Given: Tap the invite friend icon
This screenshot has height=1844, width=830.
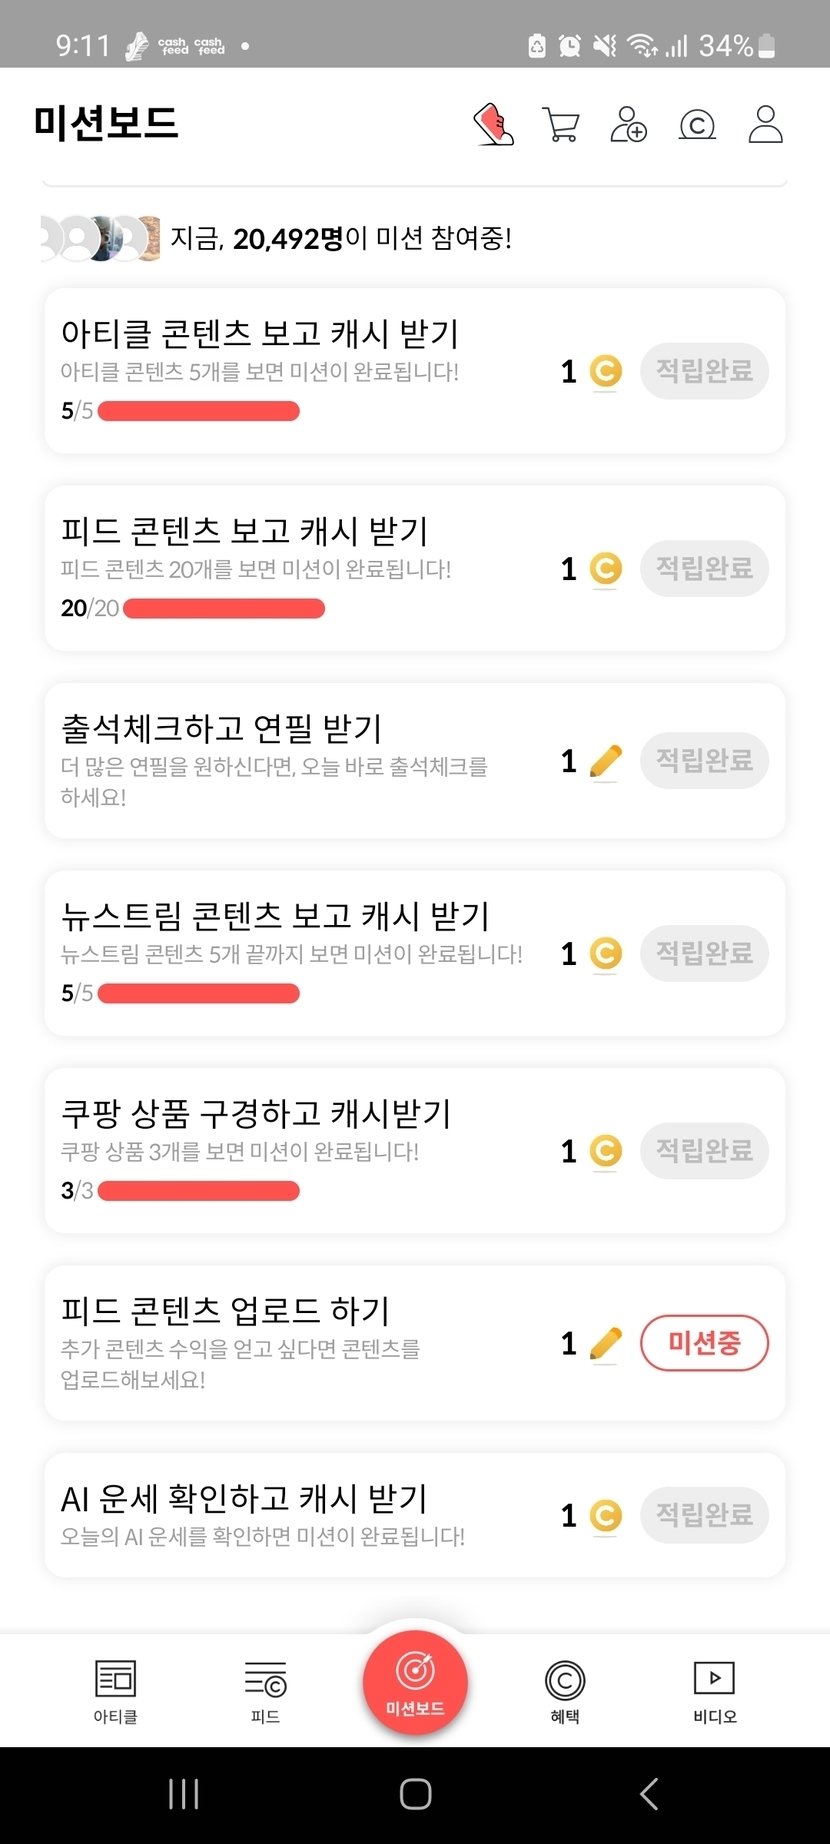Looking at the screenshot, I should [x=628, y=125].
